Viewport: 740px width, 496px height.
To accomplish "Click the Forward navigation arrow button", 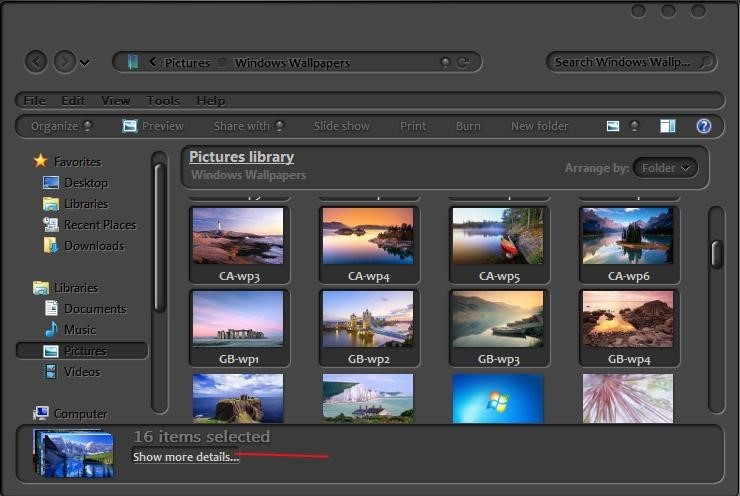I will pyautogui.click(x=64, y=62).
